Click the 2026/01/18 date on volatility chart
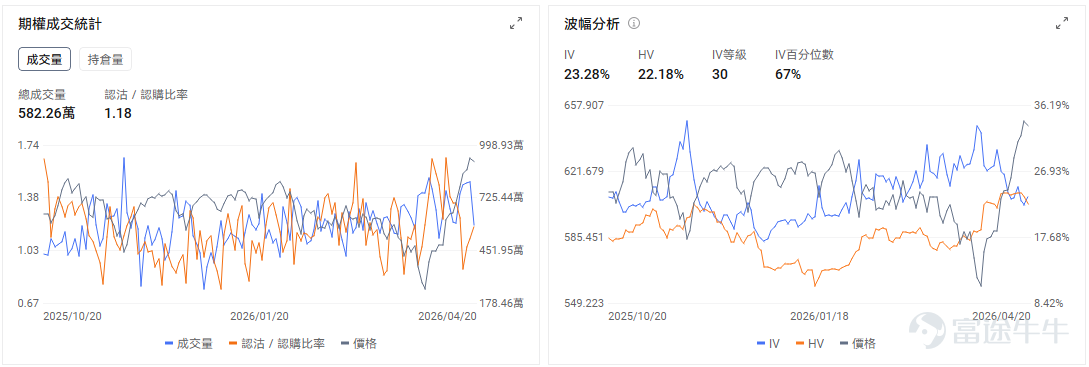The height and width of the screenshot is (367, 1089). pos(820,316)
